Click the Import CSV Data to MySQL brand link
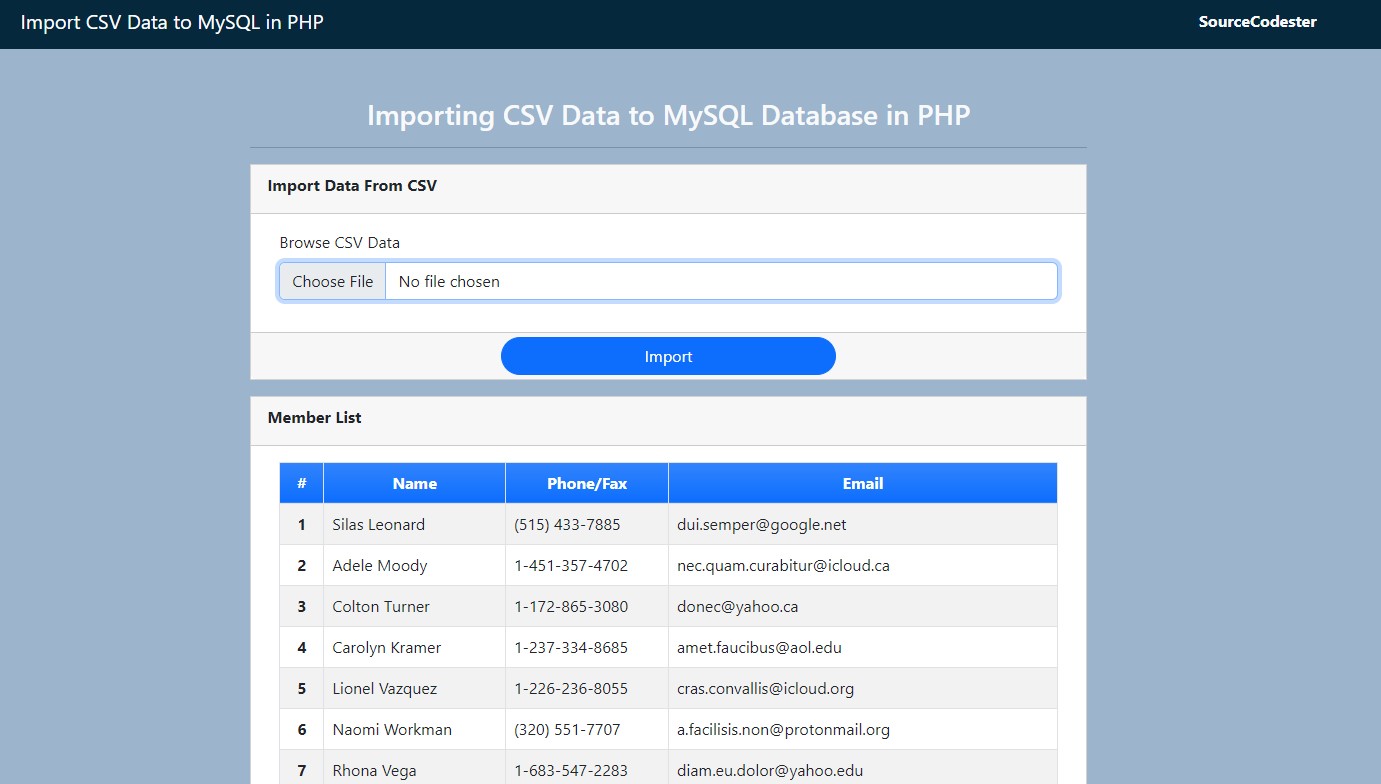1381x784 pixels. coord(172,21)
